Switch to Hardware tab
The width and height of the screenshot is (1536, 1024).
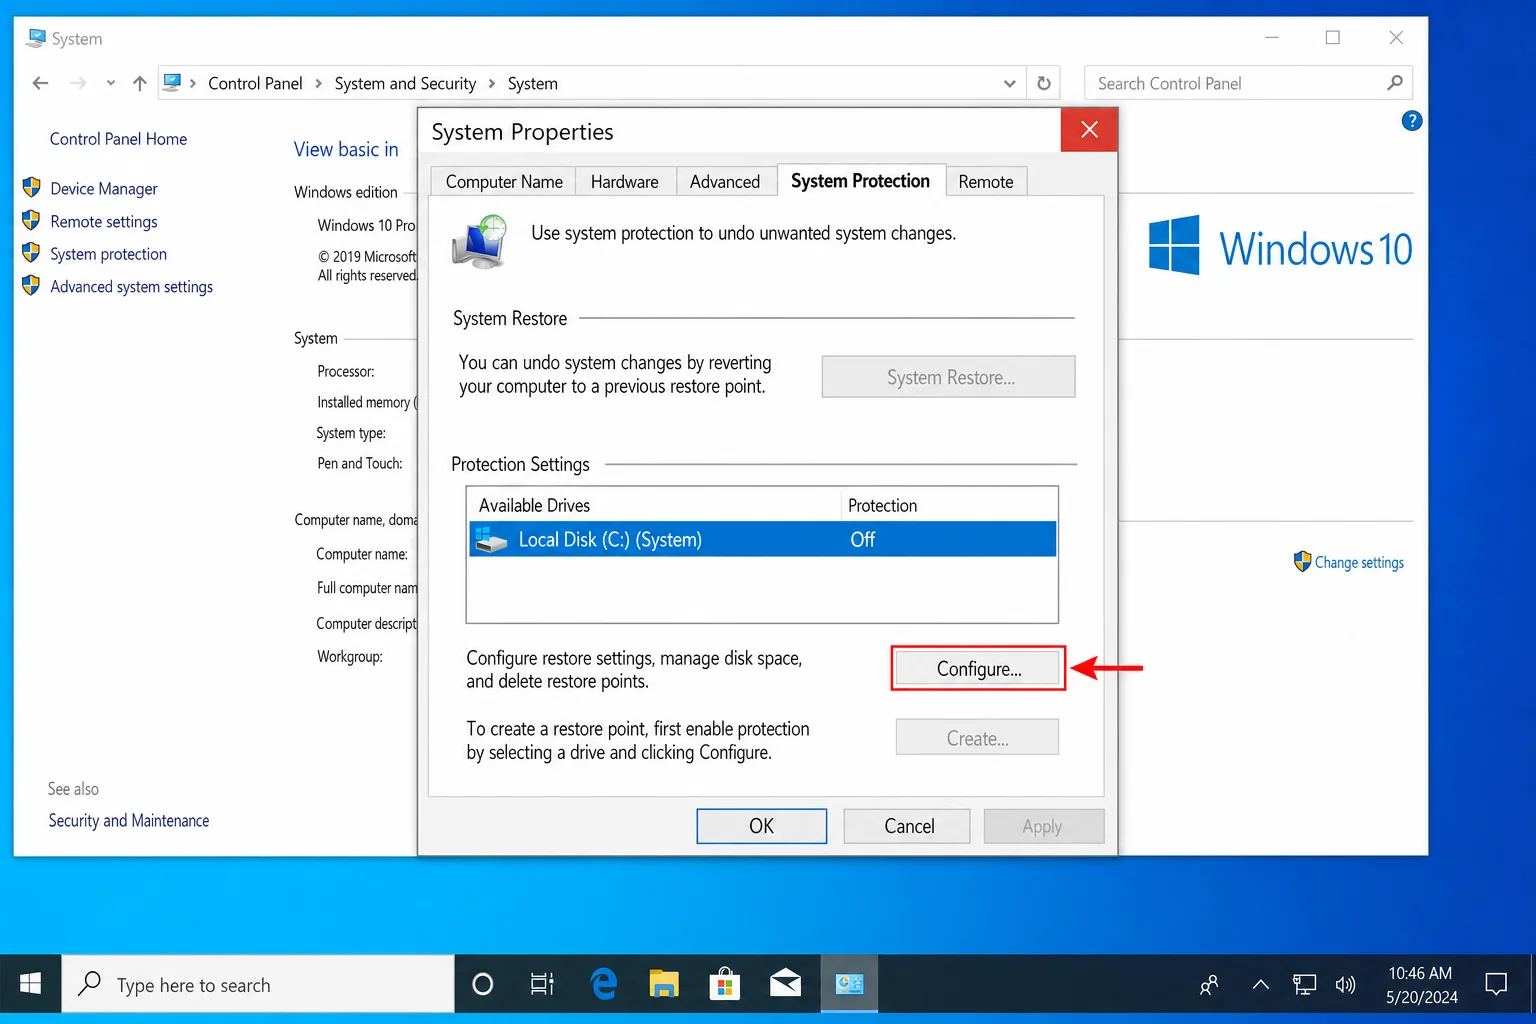[625, 182]
